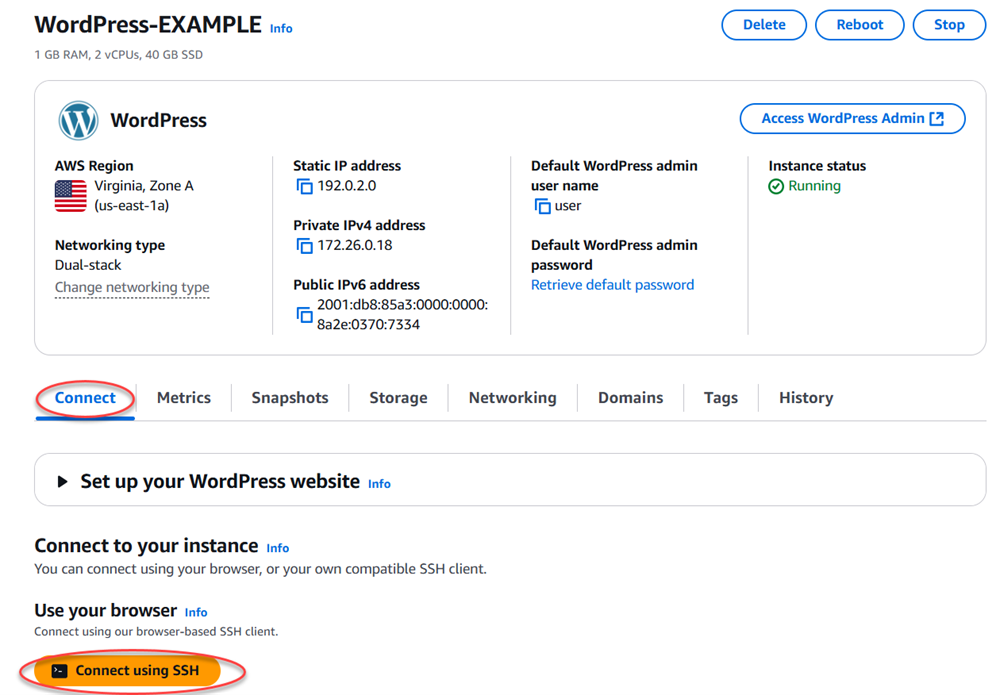1000x695 pixels.
Task: Copy the public IPv6 address icon
Action: point(304,315)
